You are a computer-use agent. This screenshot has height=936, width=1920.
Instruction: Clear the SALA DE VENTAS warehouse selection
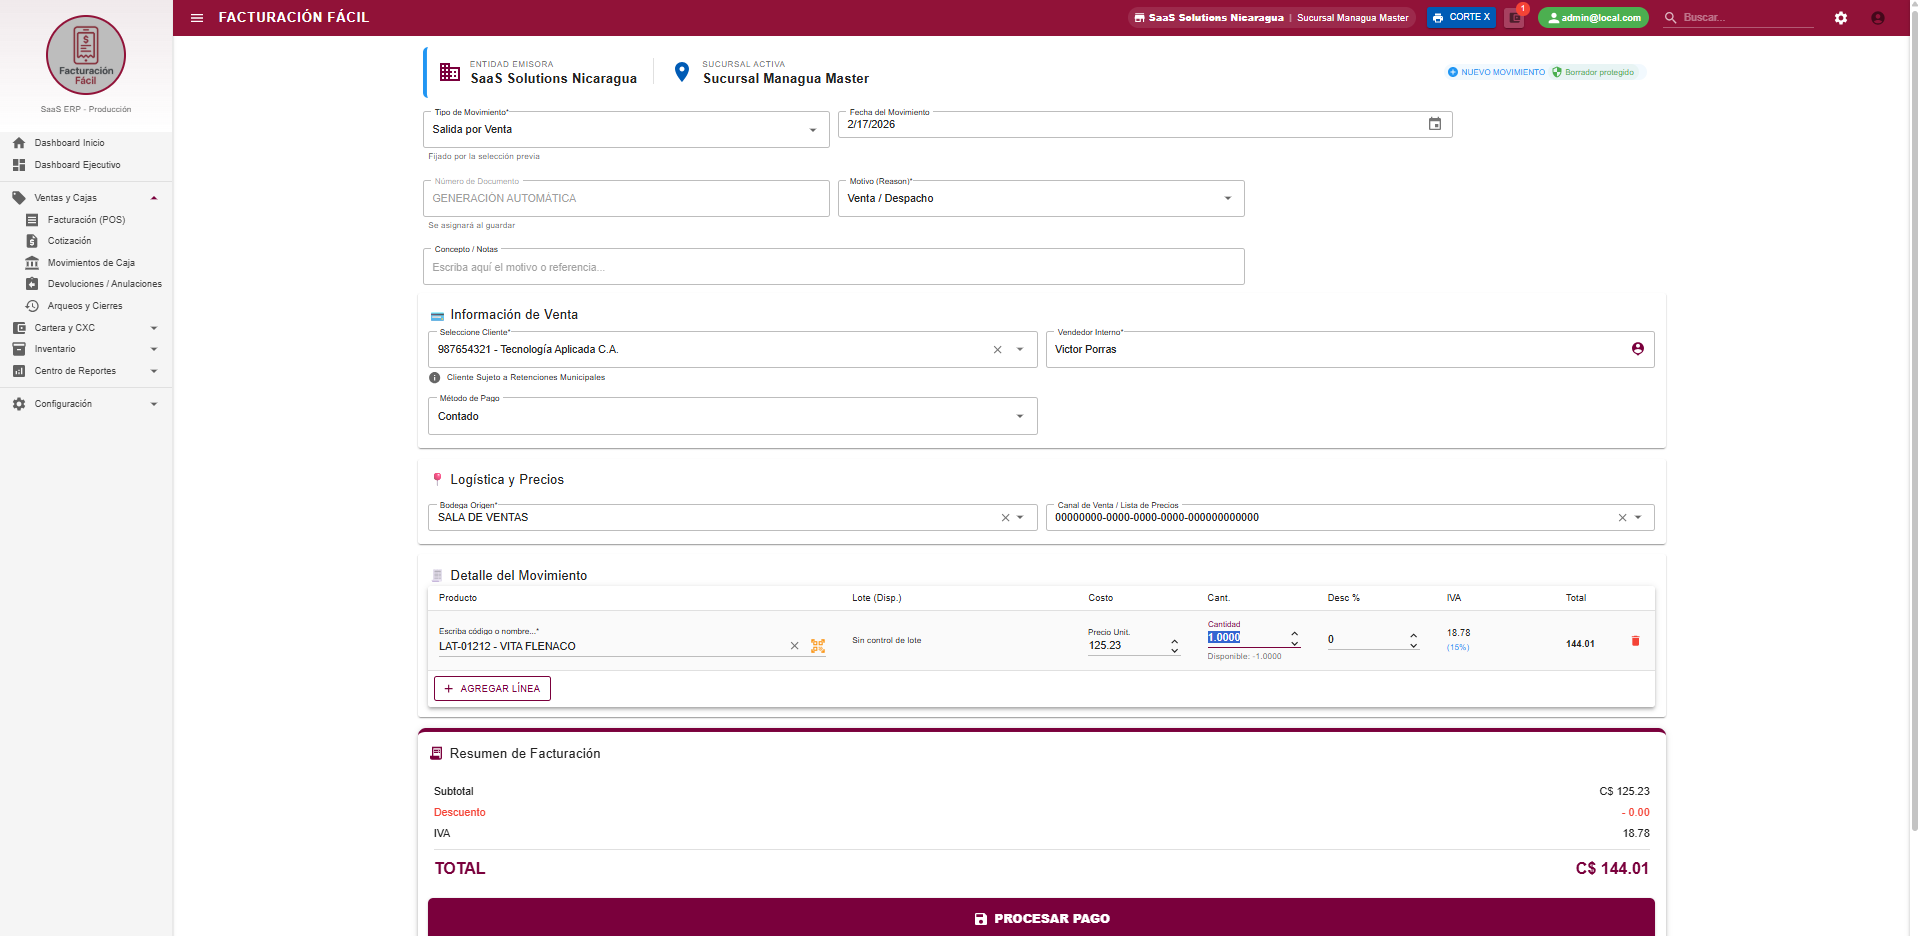(1005, 518)
